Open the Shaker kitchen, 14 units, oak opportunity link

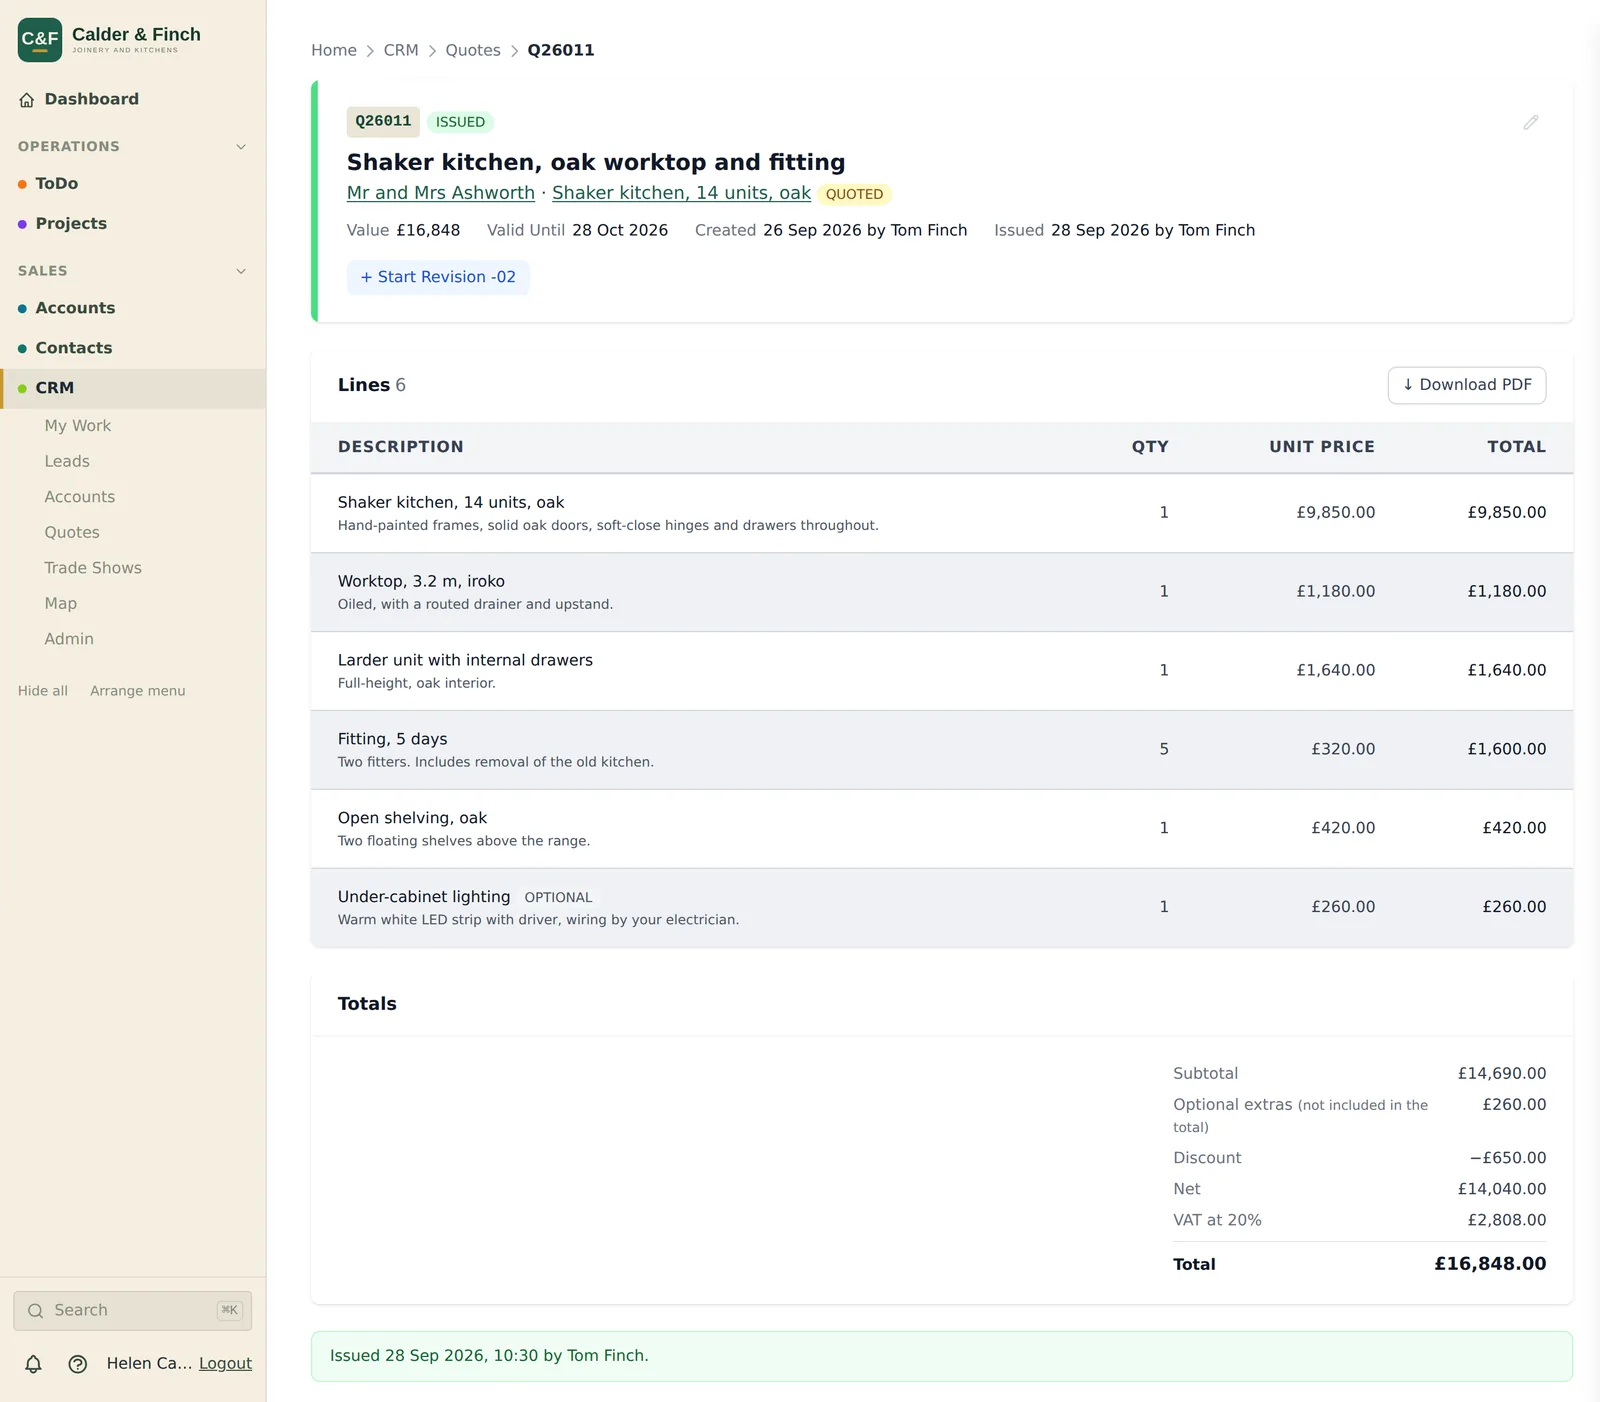click(x=681, y=193)
